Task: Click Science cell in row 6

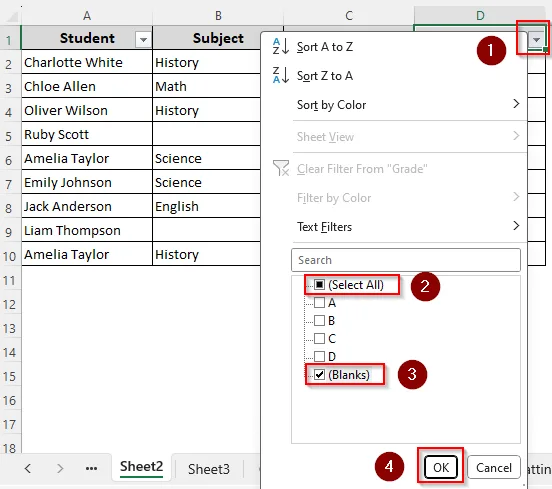Action: [x=207, y=158]
